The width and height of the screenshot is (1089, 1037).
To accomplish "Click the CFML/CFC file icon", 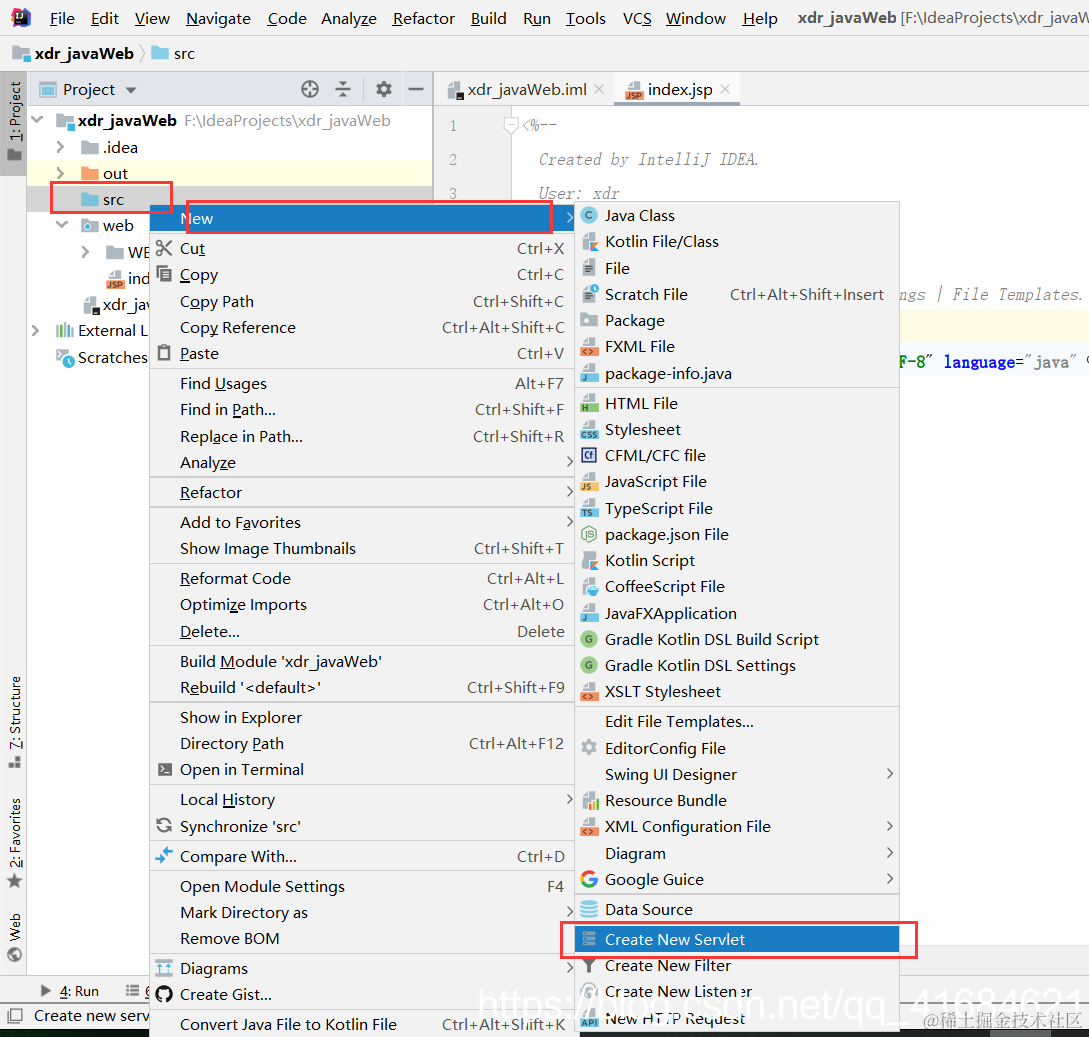I will [x=589, y=456].
